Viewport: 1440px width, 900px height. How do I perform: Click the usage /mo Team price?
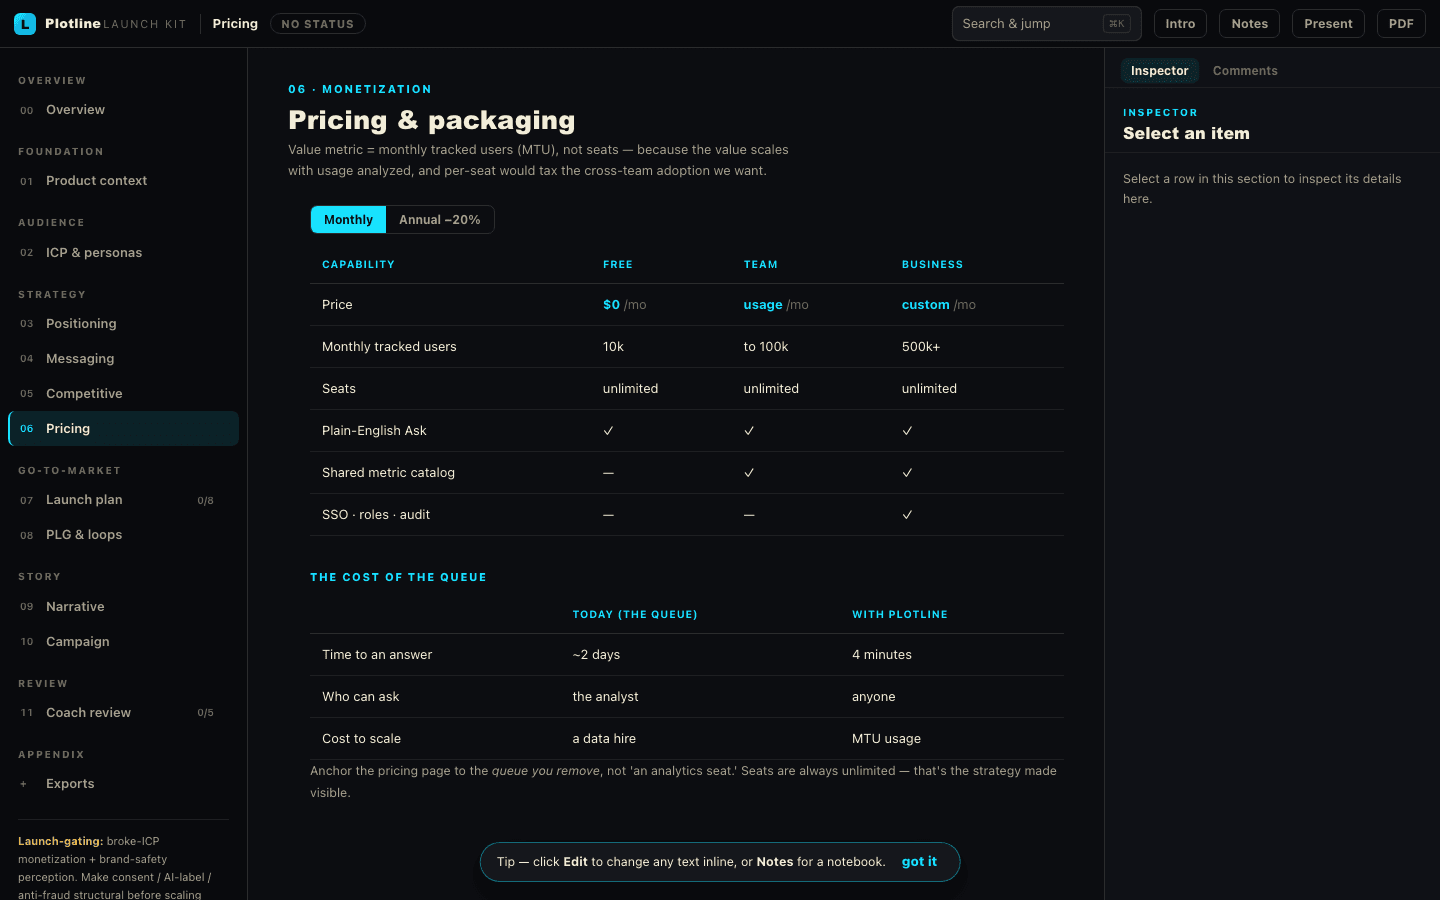point(776,305)
